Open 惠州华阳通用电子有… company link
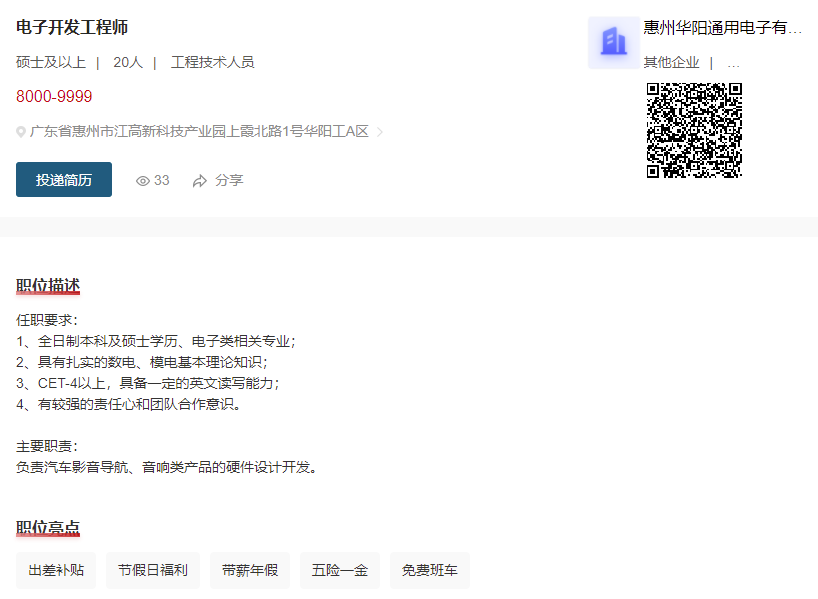818x599 pixels. (722, 27)
